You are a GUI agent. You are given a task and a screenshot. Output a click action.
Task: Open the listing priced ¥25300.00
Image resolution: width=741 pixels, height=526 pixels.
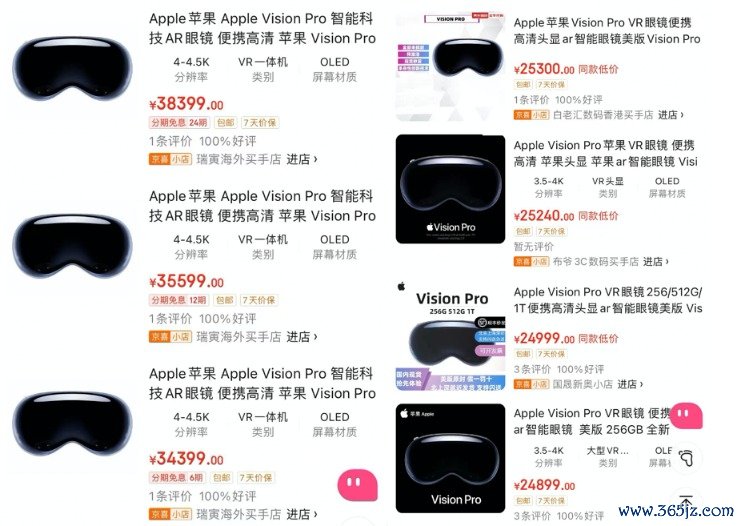coord(607,31)
